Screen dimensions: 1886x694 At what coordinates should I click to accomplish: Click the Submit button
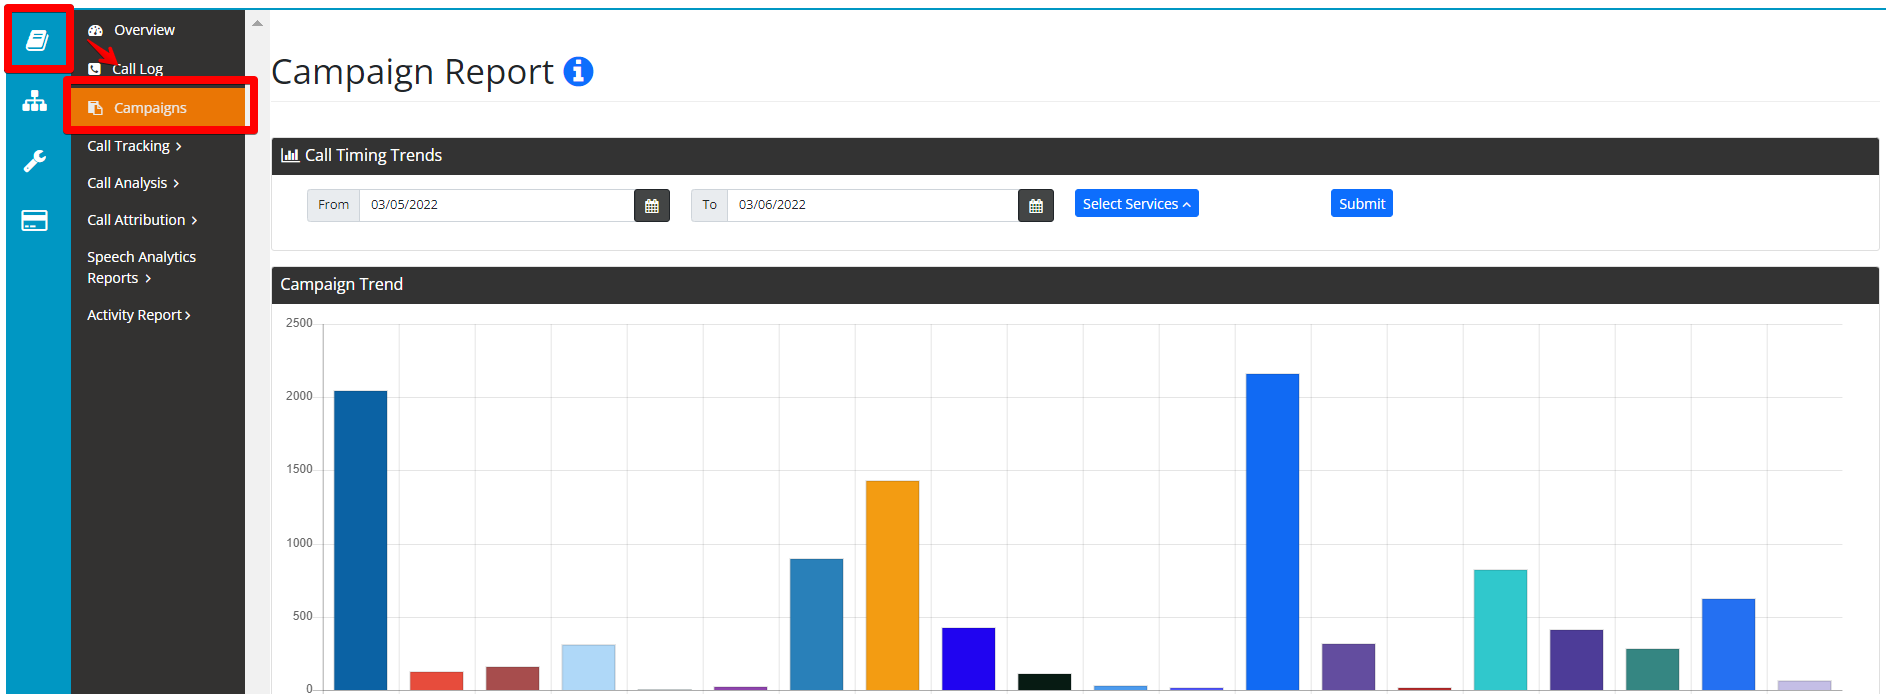pyautogui.click(x=1362, y=203)
